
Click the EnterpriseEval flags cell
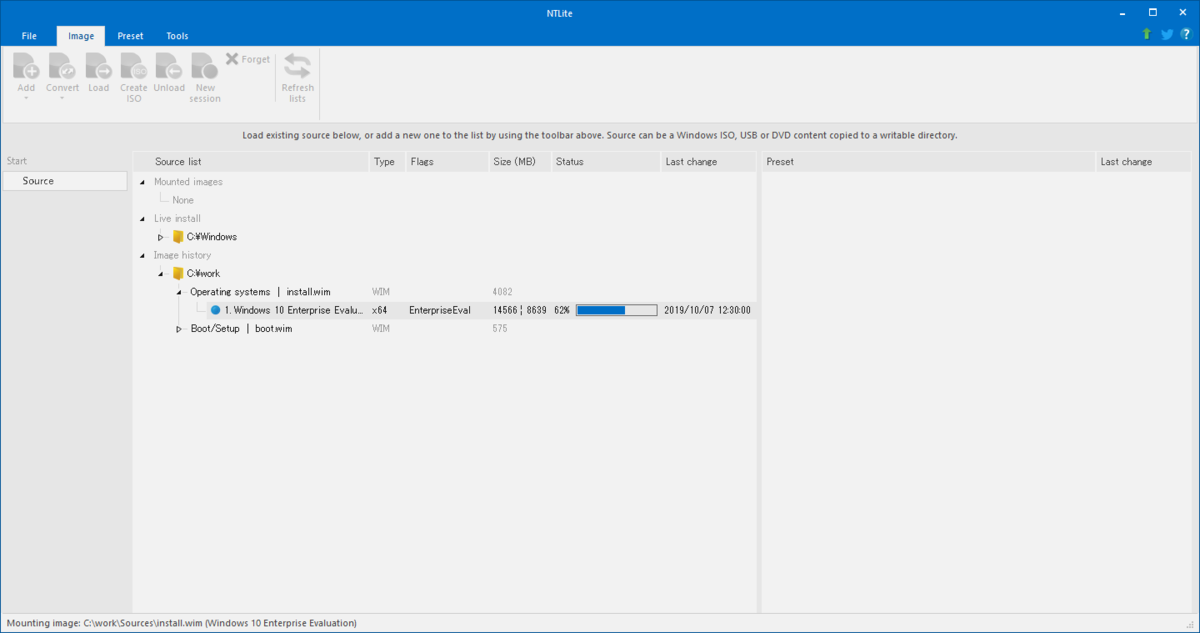(440, 310)
